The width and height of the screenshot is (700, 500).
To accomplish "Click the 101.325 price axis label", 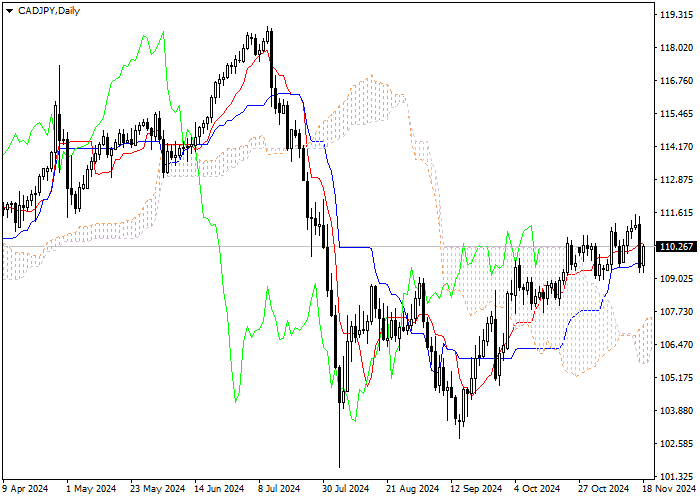I will tap(676, 477).
